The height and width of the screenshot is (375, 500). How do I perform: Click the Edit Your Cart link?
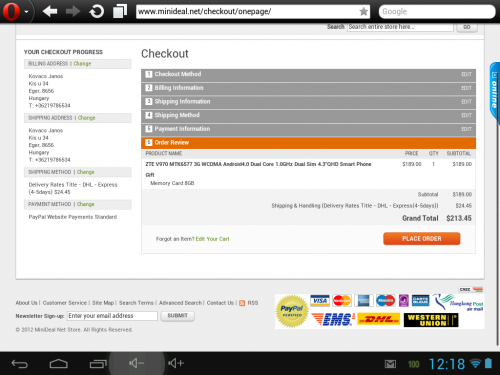(213, 239)
